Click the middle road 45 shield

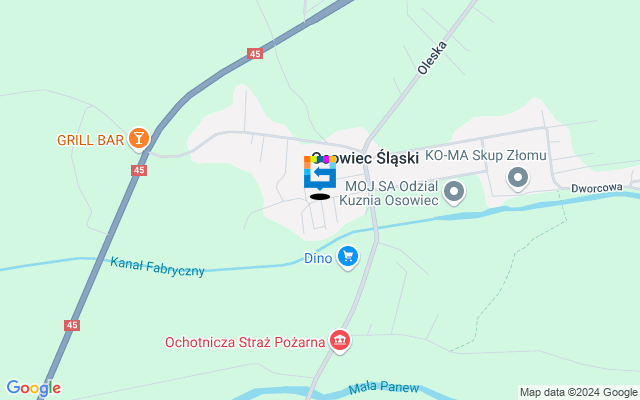(139, 170)
